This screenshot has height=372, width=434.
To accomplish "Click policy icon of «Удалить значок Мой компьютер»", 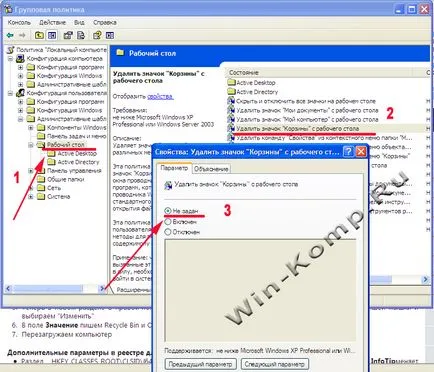I will (x=231, y=119).
